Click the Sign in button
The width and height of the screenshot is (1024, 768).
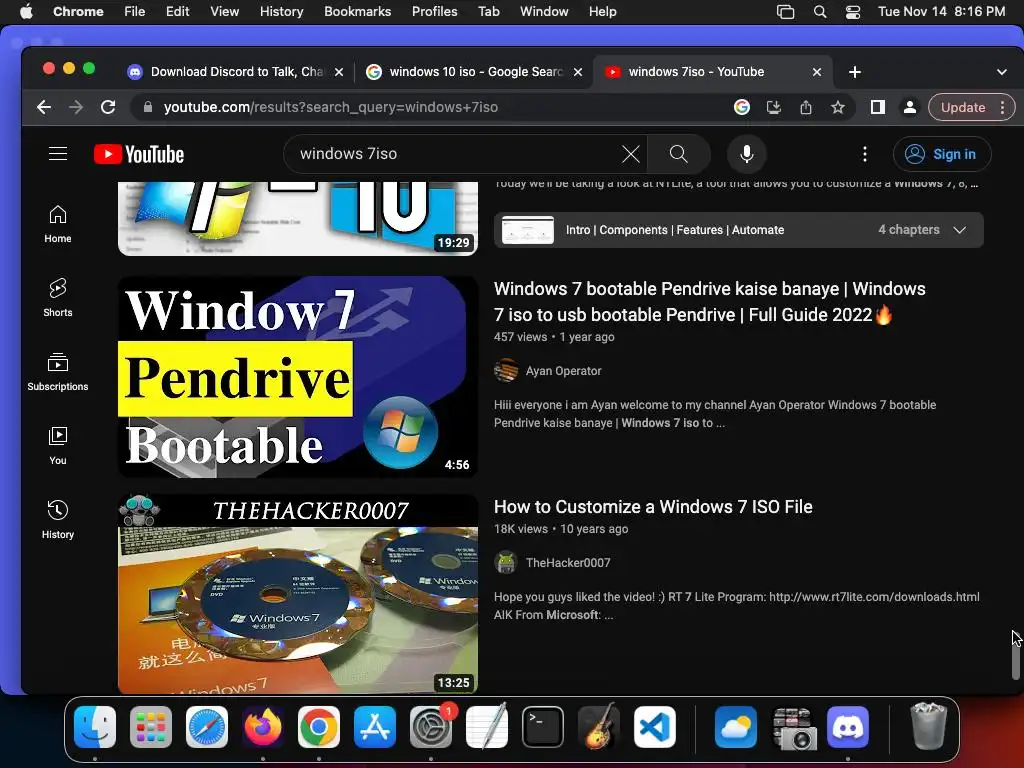[942, 154]
